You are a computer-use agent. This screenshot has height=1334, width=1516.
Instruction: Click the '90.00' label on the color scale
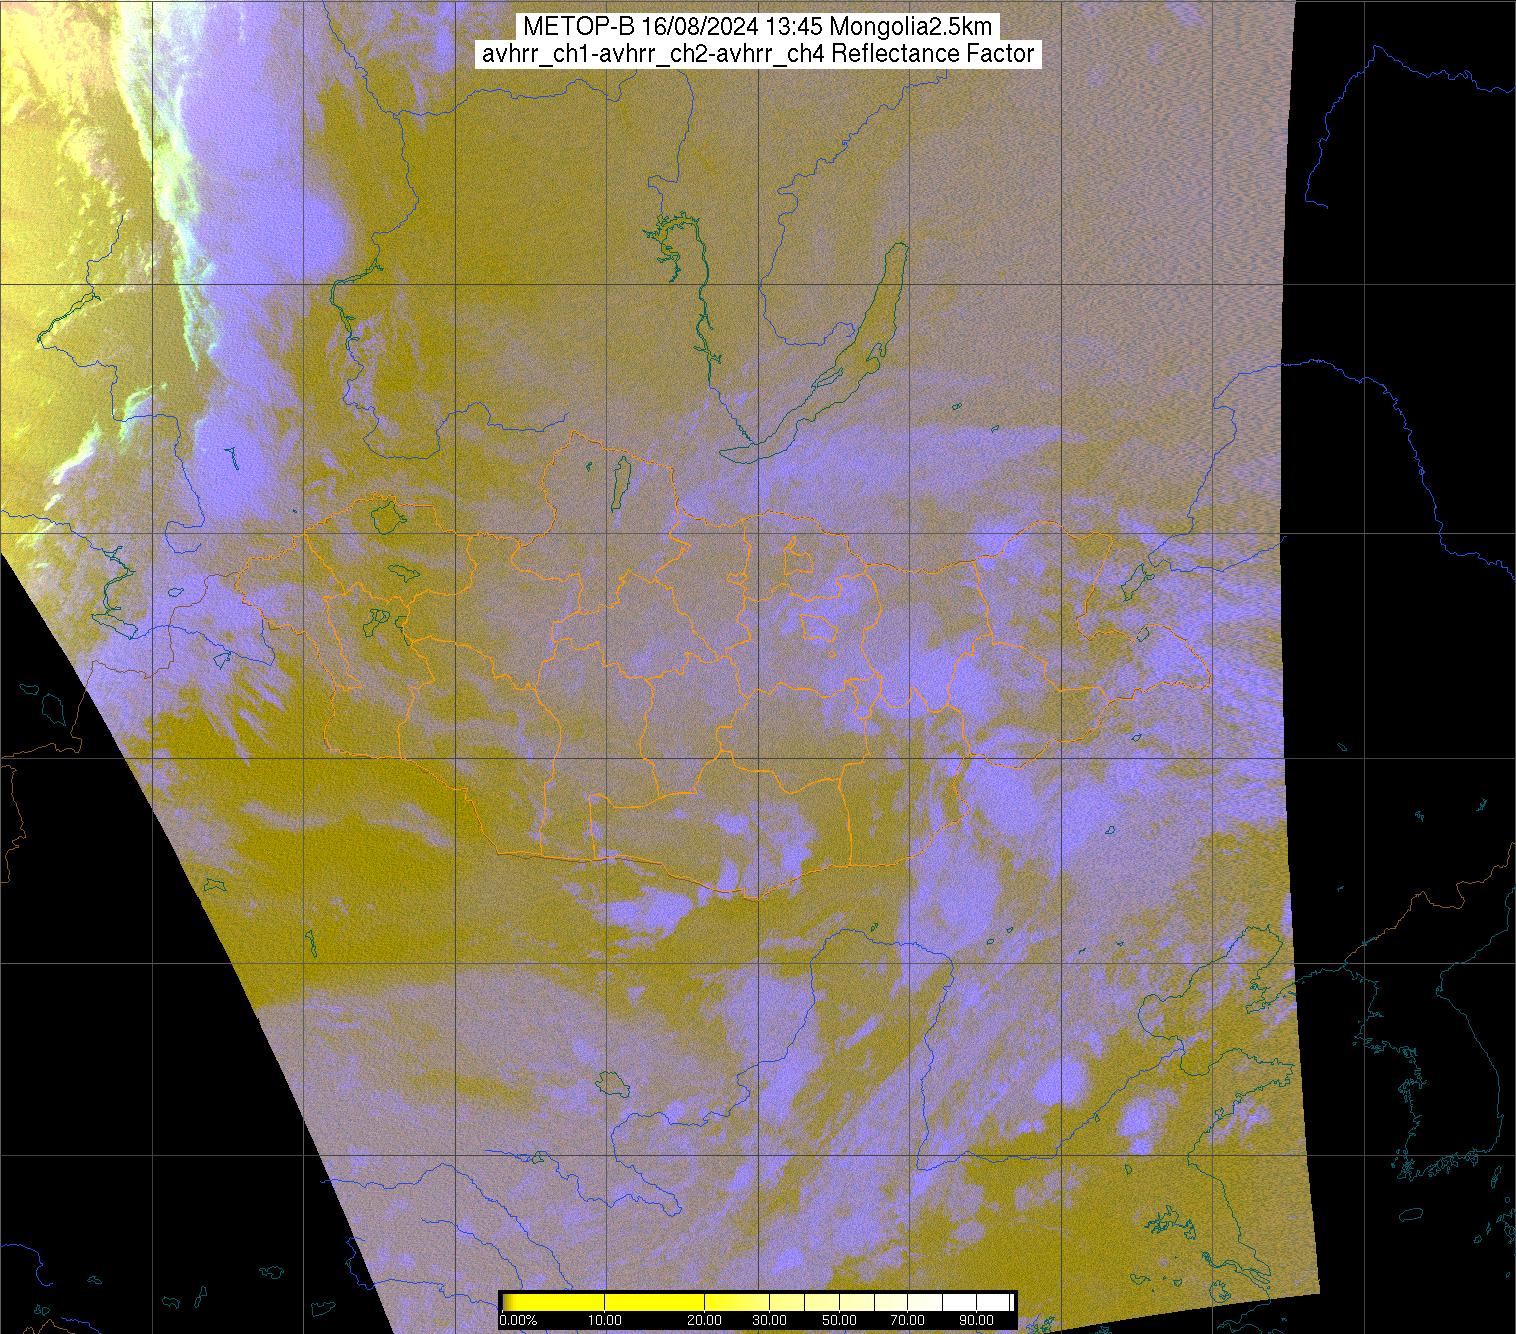(976, 1320)
